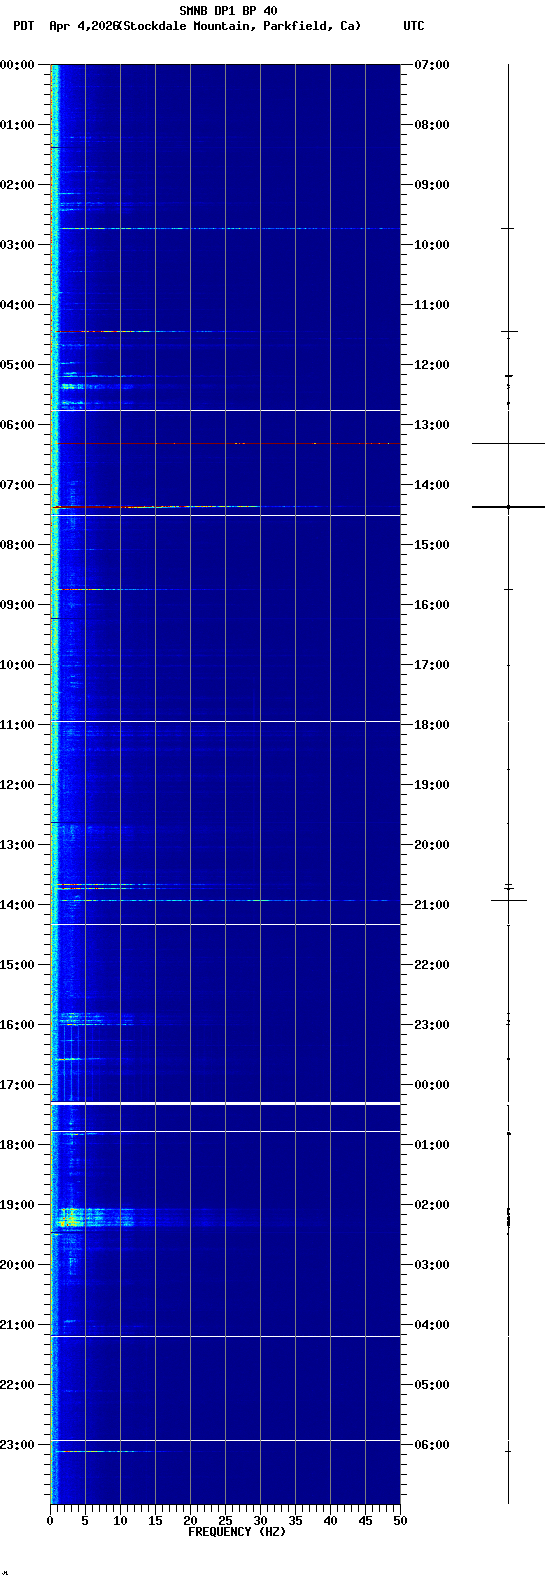Select the PDT time zone header label
The image size is (552, 1584).
point(23,26)
